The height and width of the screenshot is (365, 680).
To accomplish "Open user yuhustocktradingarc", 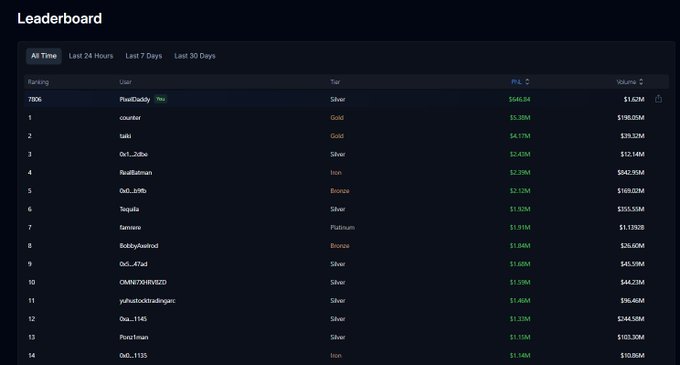I will [147, 300].
